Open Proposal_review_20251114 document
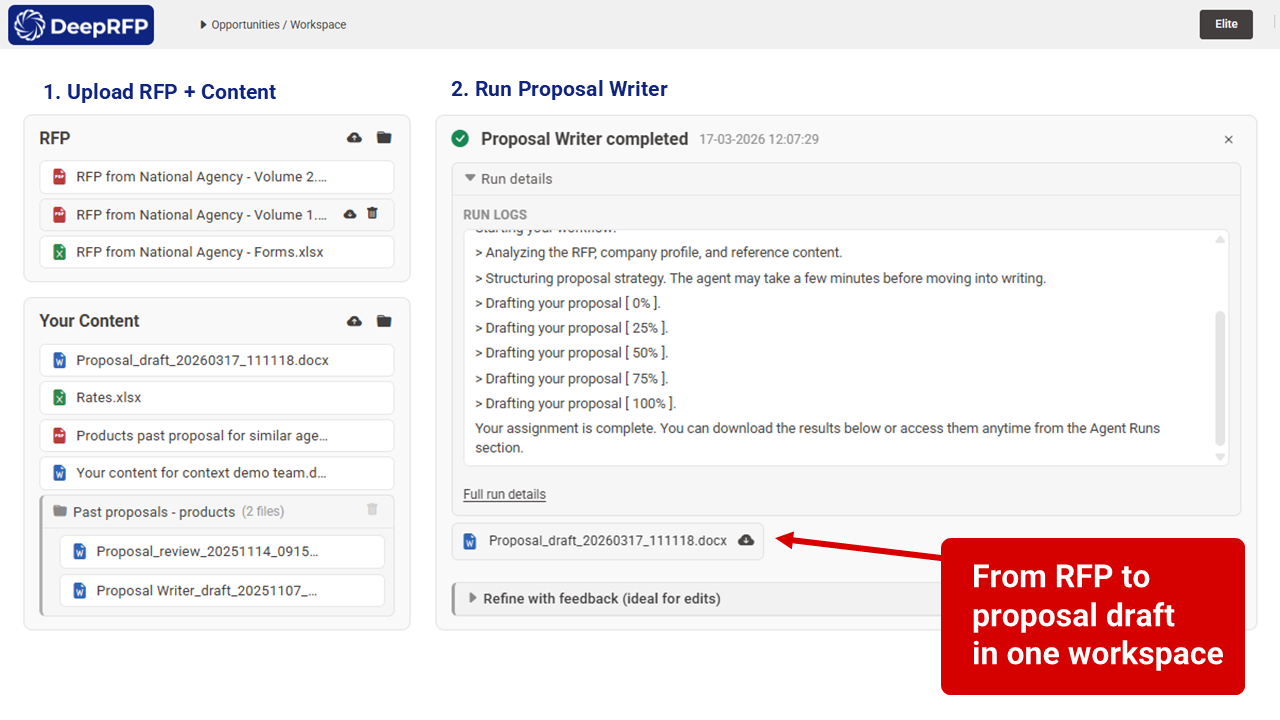Image resolution: width=1280 pixels, height=720 pixels. click(x=222, y=551)
